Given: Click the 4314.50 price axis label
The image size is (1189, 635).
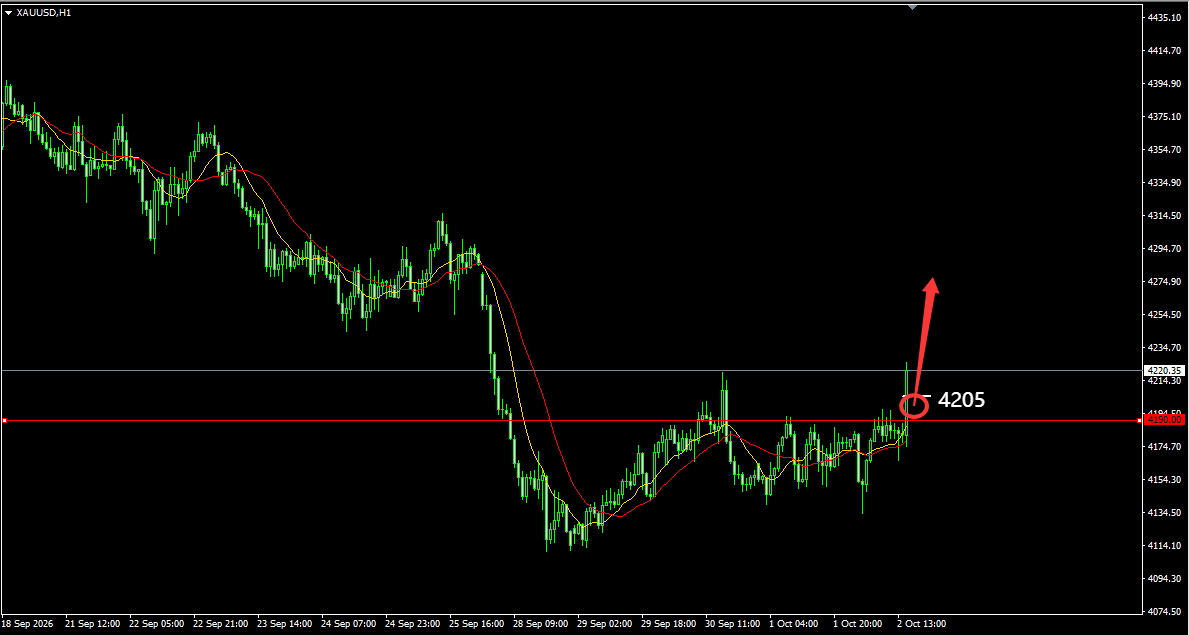Looking at the screenshot, I should point(1165,215).
